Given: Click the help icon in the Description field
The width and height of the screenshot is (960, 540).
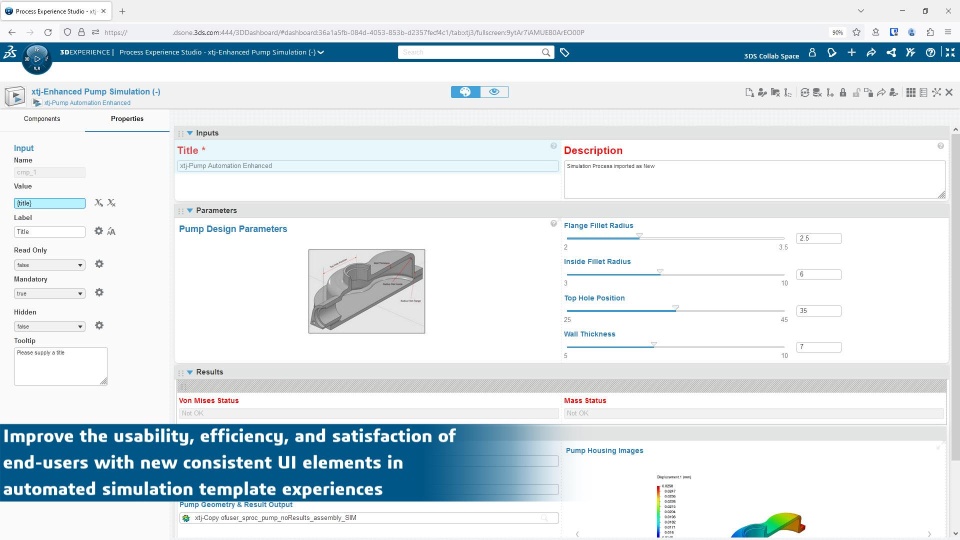Looking at the screenshot, I should tap(940, 146).
